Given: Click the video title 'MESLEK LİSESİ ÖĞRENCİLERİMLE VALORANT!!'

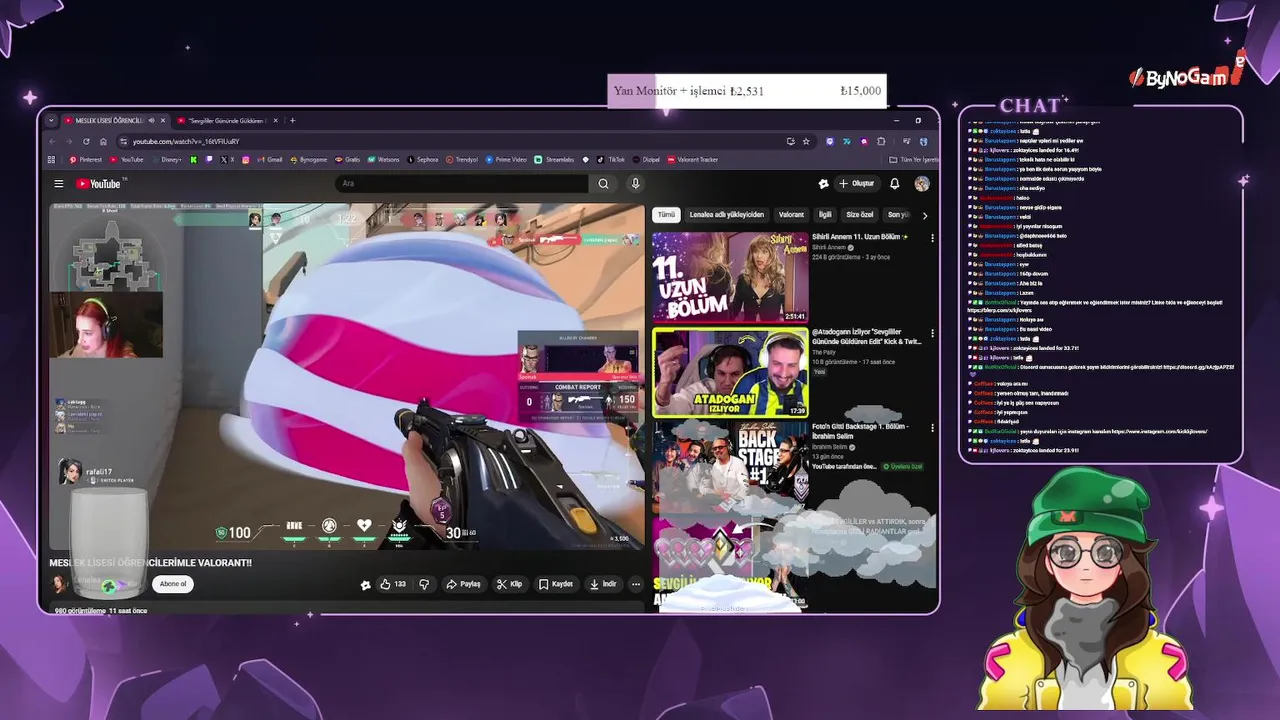Looking at the screenshot, I should pos(151,563).
